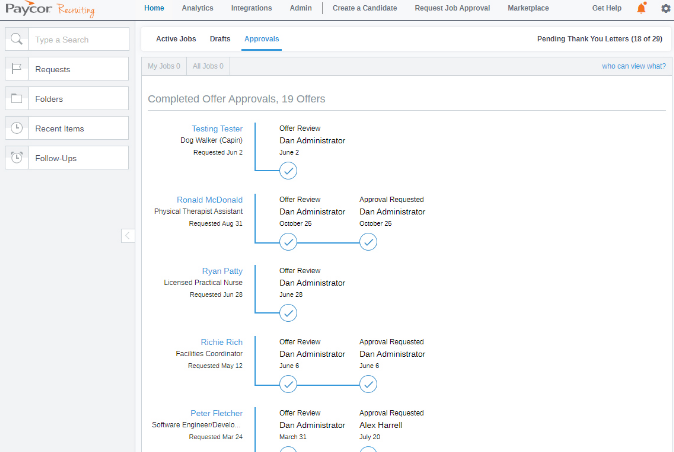Focus the Type a Search field
The image size is (674, 452).
tap(79, 40)
